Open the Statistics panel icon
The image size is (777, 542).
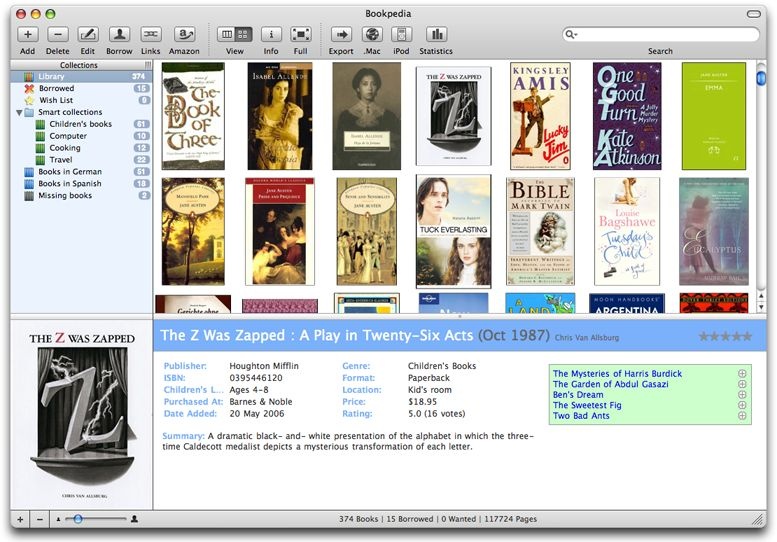click(436, 35)
